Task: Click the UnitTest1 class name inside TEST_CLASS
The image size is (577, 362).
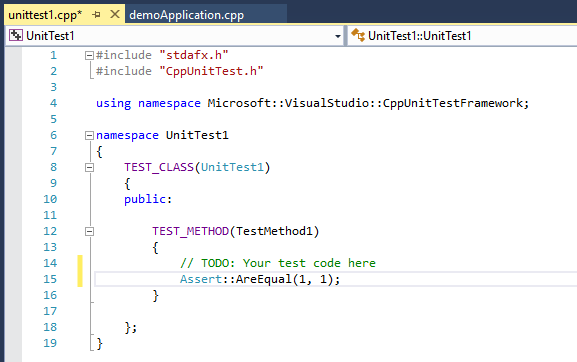Action: 232,167
